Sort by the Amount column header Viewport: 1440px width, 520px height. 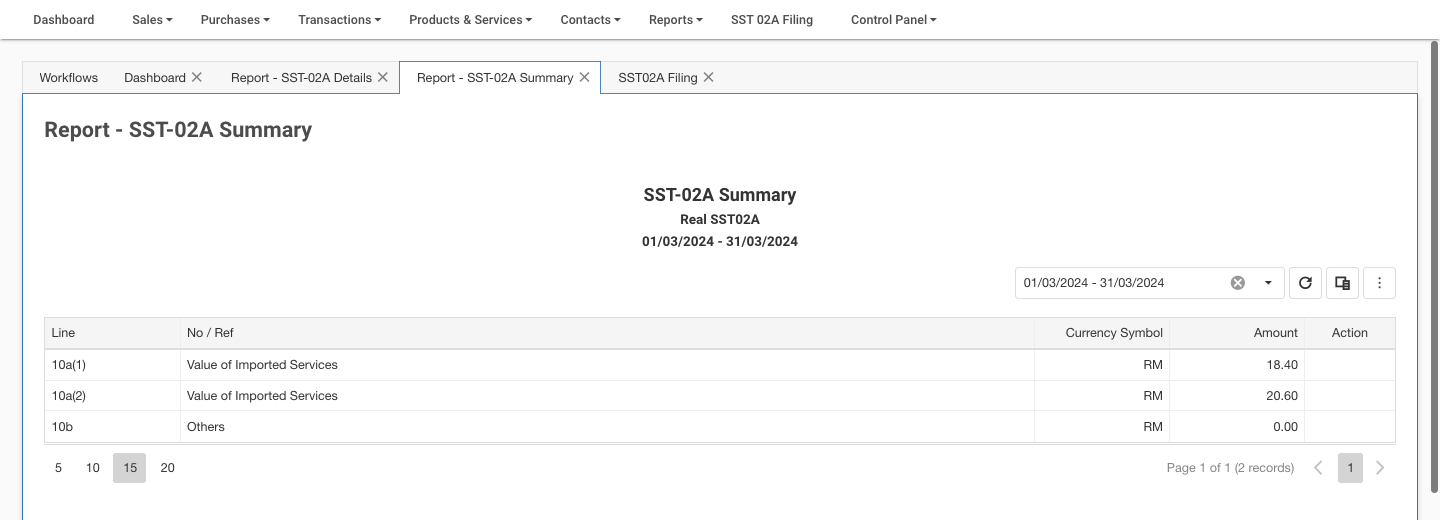tap(1275, 333)
